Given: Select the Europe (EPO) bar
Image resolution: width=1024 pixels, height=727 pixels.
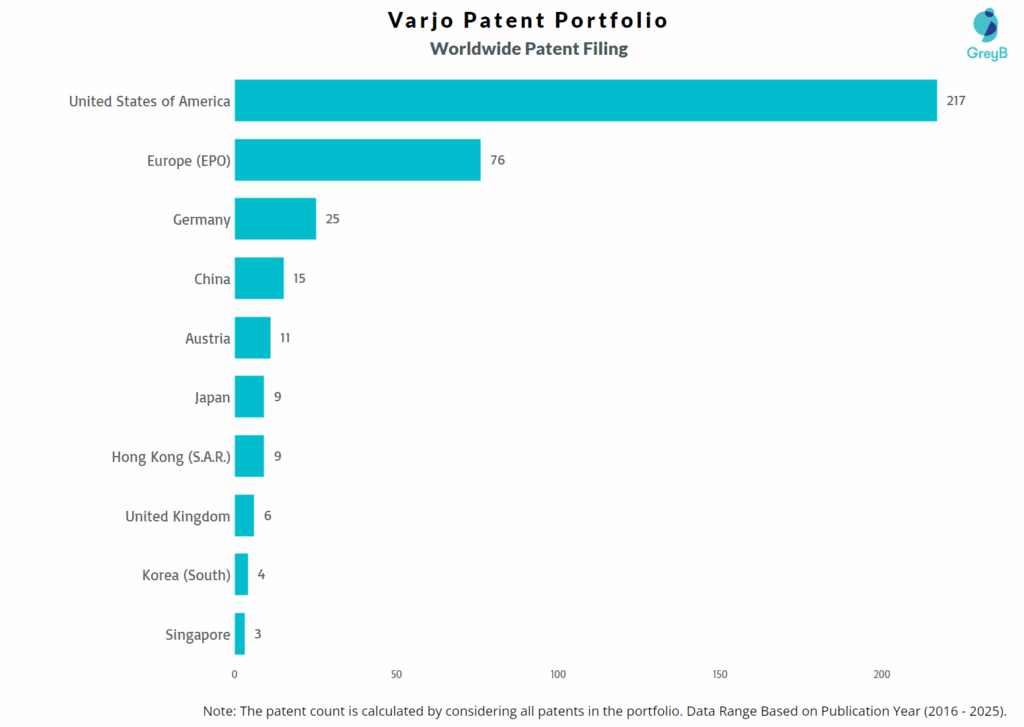Looking at the screenshot, I should coord(357,160).
